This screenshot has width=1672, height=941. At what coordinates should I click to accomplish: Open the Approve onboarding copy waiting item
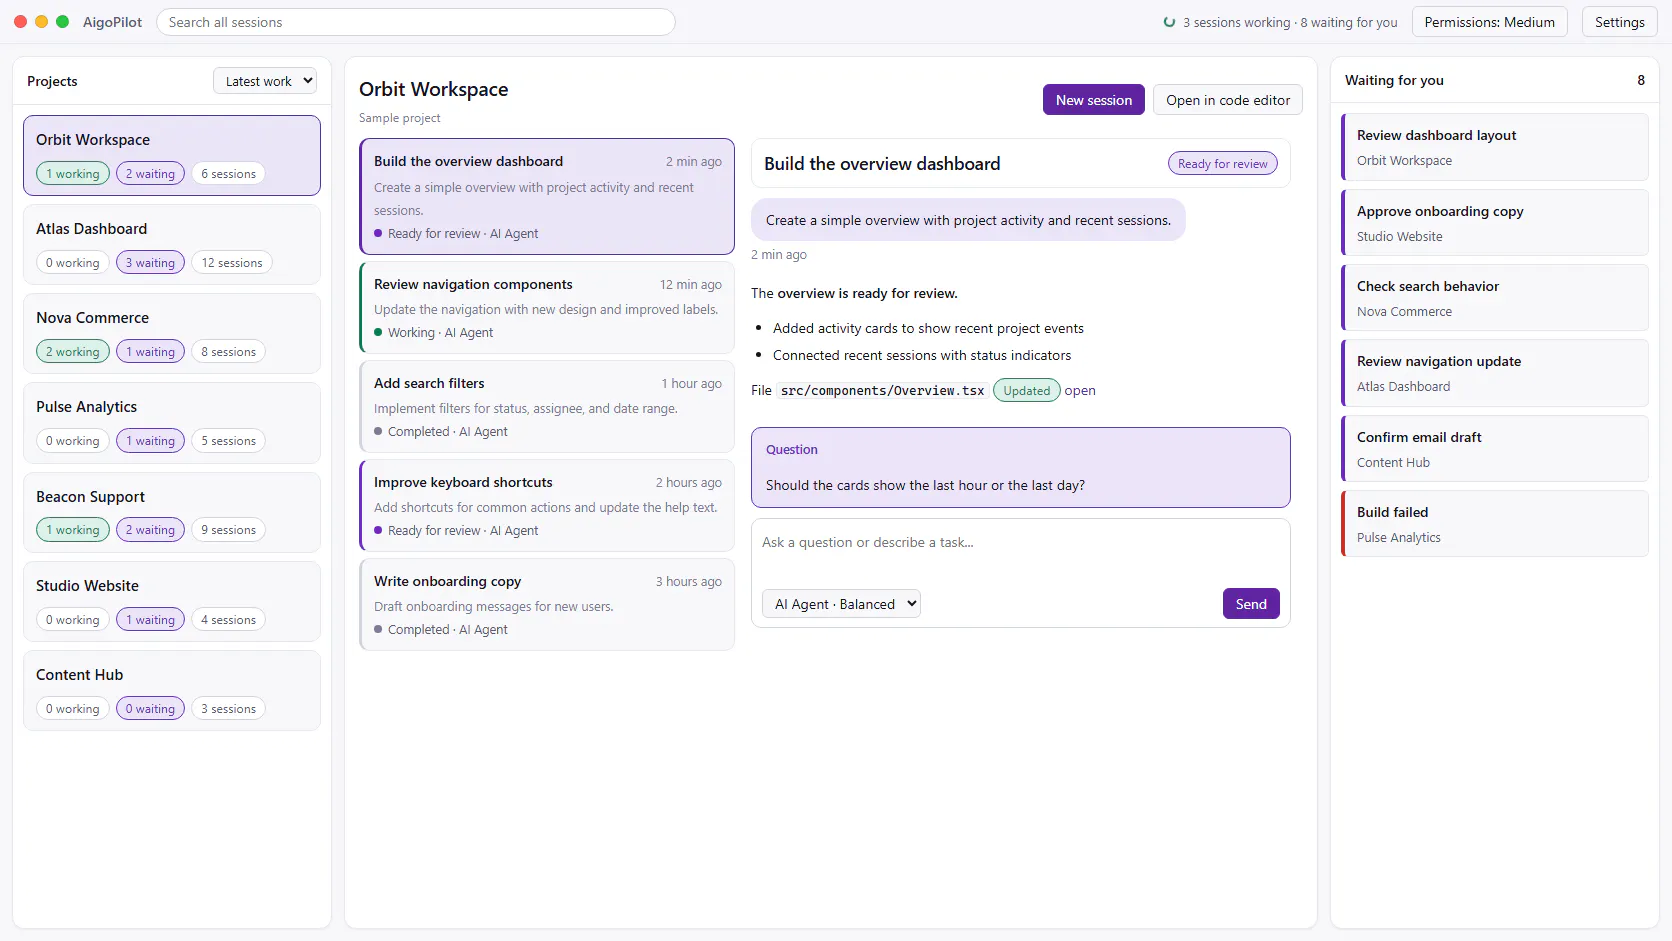(x=1495, y=223)
